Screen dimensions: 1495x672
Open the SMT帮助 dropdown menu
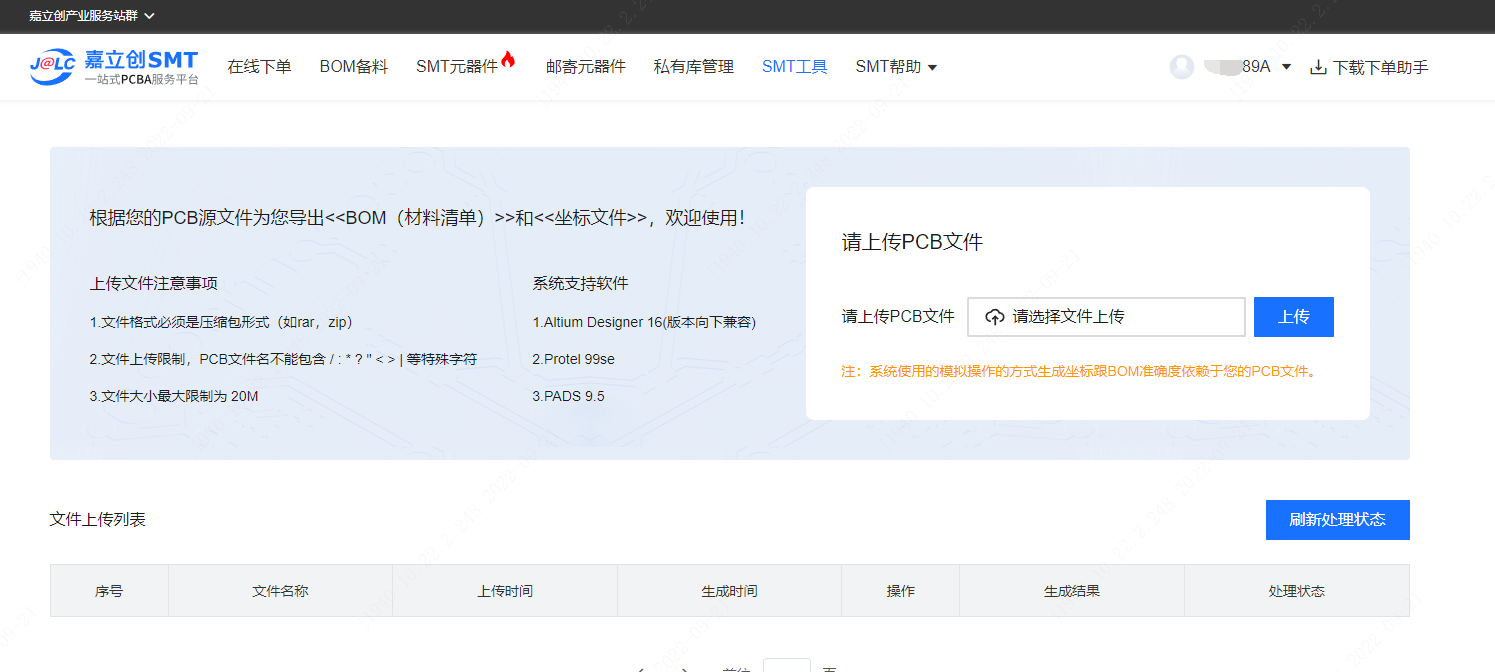point(896,67)
